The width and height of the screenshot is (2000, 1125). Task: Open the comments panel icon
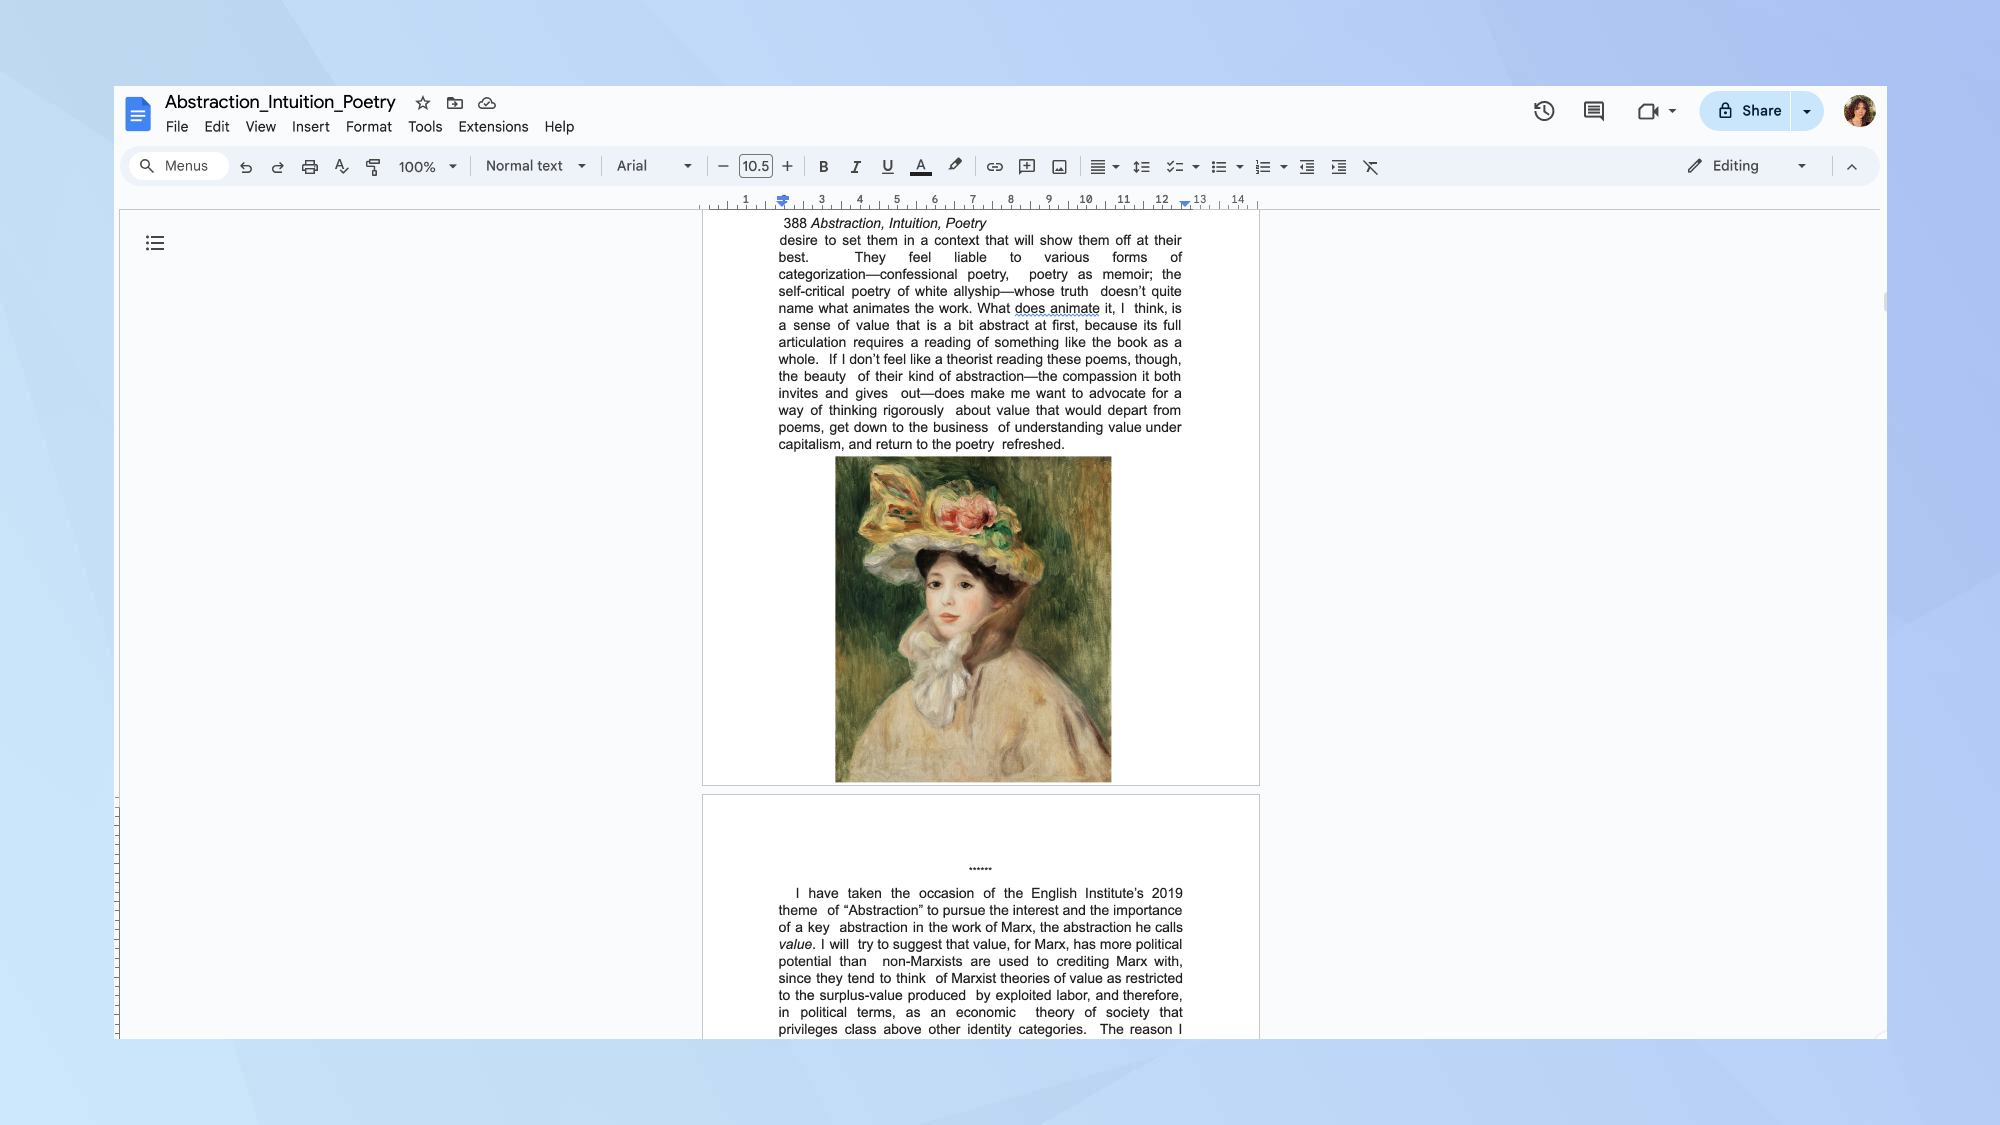click(1594, 111)
